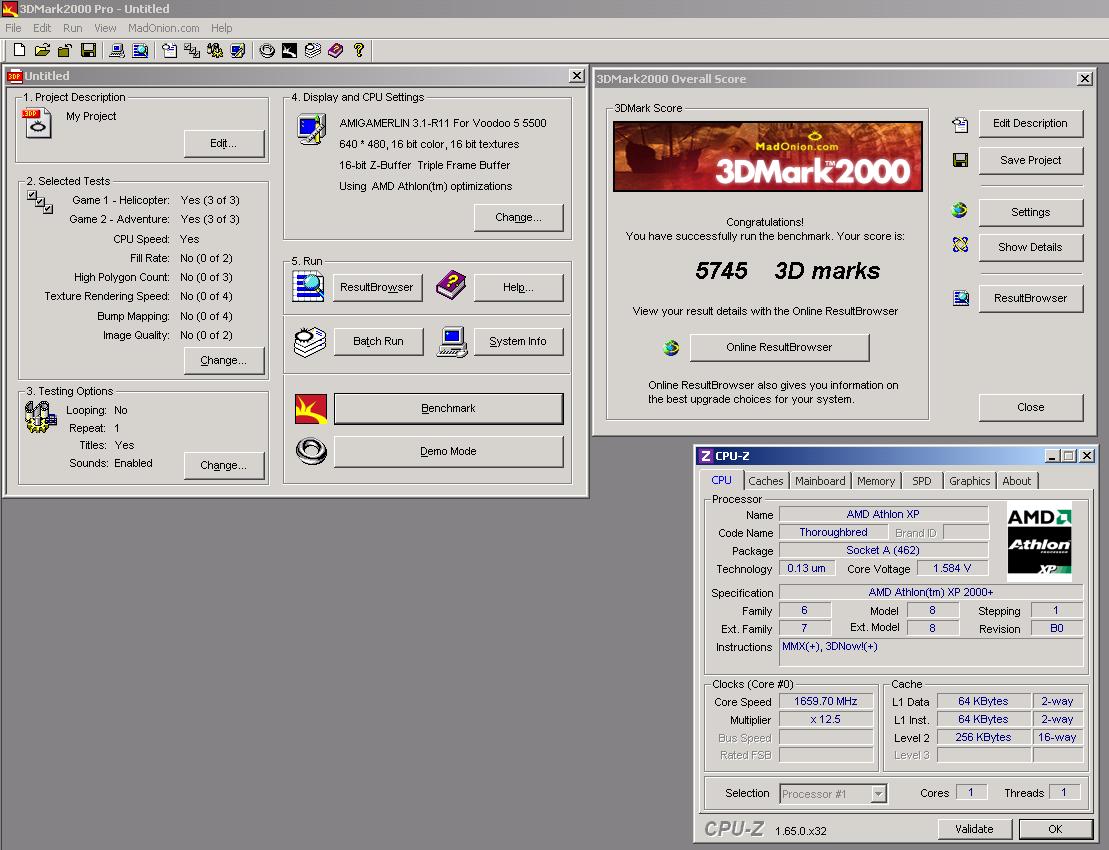Click the AMD Athlon XP logo in CPU-Z

[x=1040, y=542]
